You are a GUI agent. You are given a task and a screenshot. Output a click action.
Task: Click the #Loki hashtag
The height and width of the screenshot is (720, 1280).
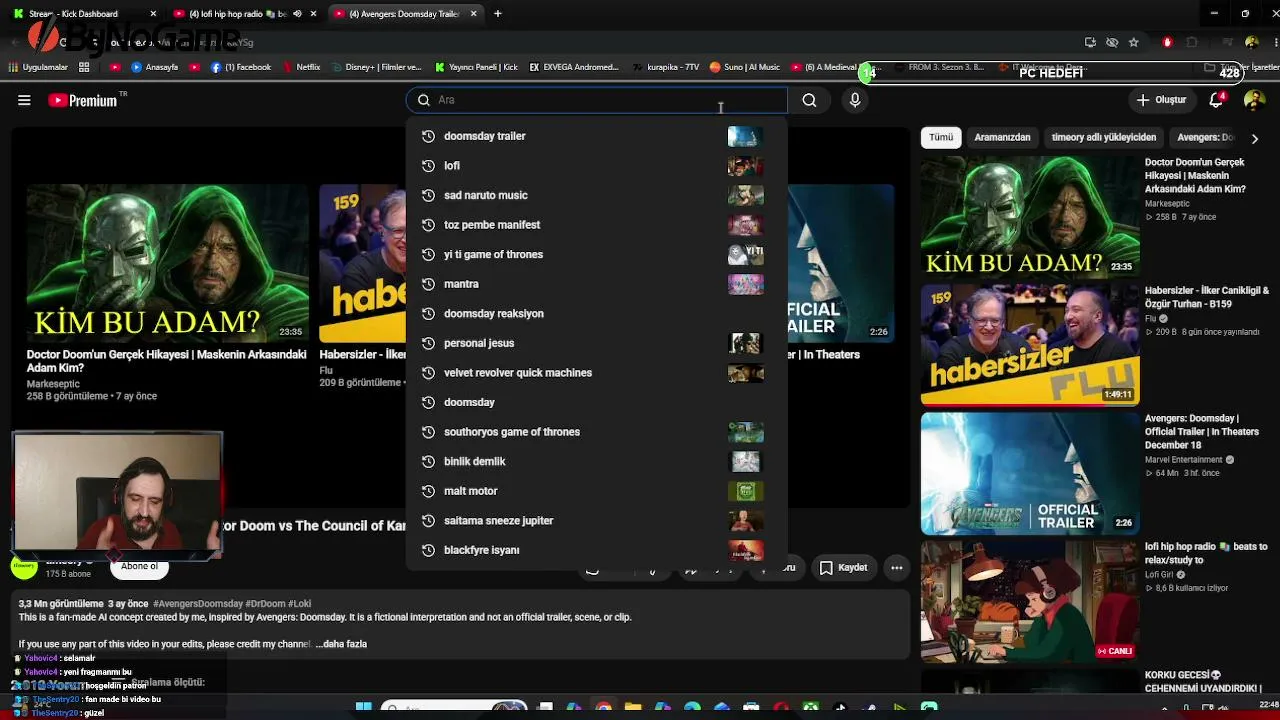pos(300,604)
